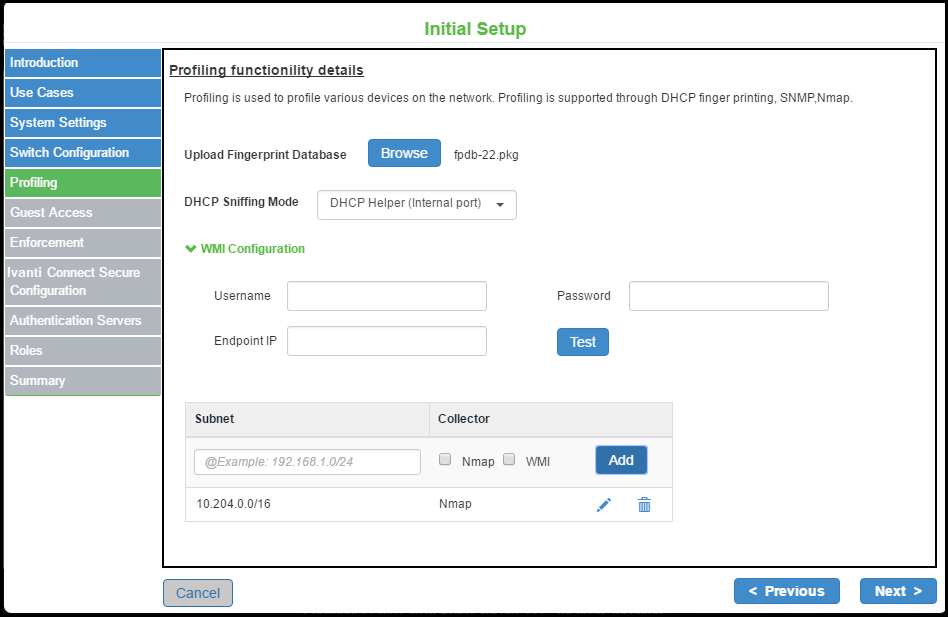Focus the WMI Username field
948x617 pixels.
pyautogui.click(x=386, y=296)
